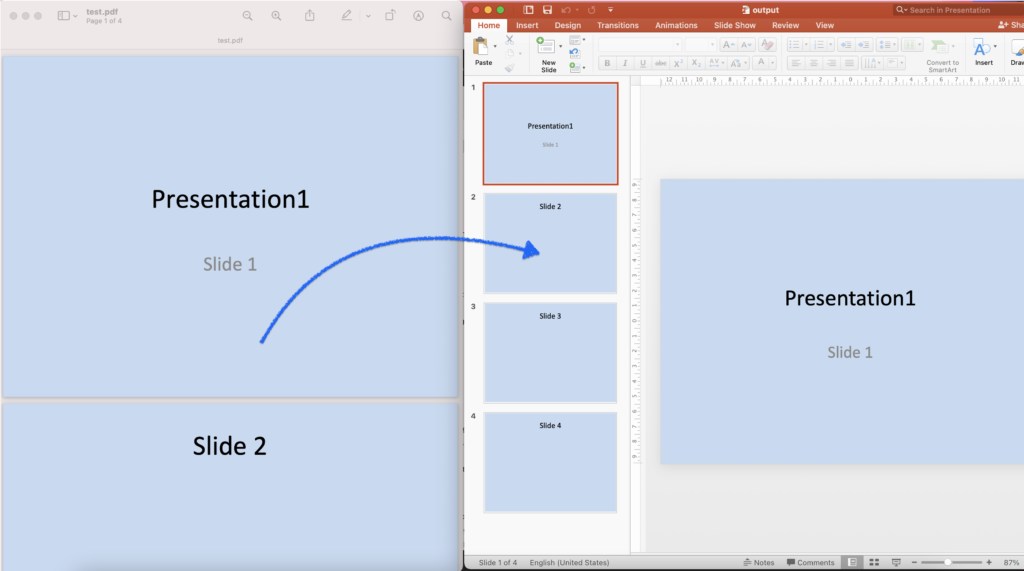
Task: Toggle underline formatting
Action: pyautogui.click(x=643, y=63)
